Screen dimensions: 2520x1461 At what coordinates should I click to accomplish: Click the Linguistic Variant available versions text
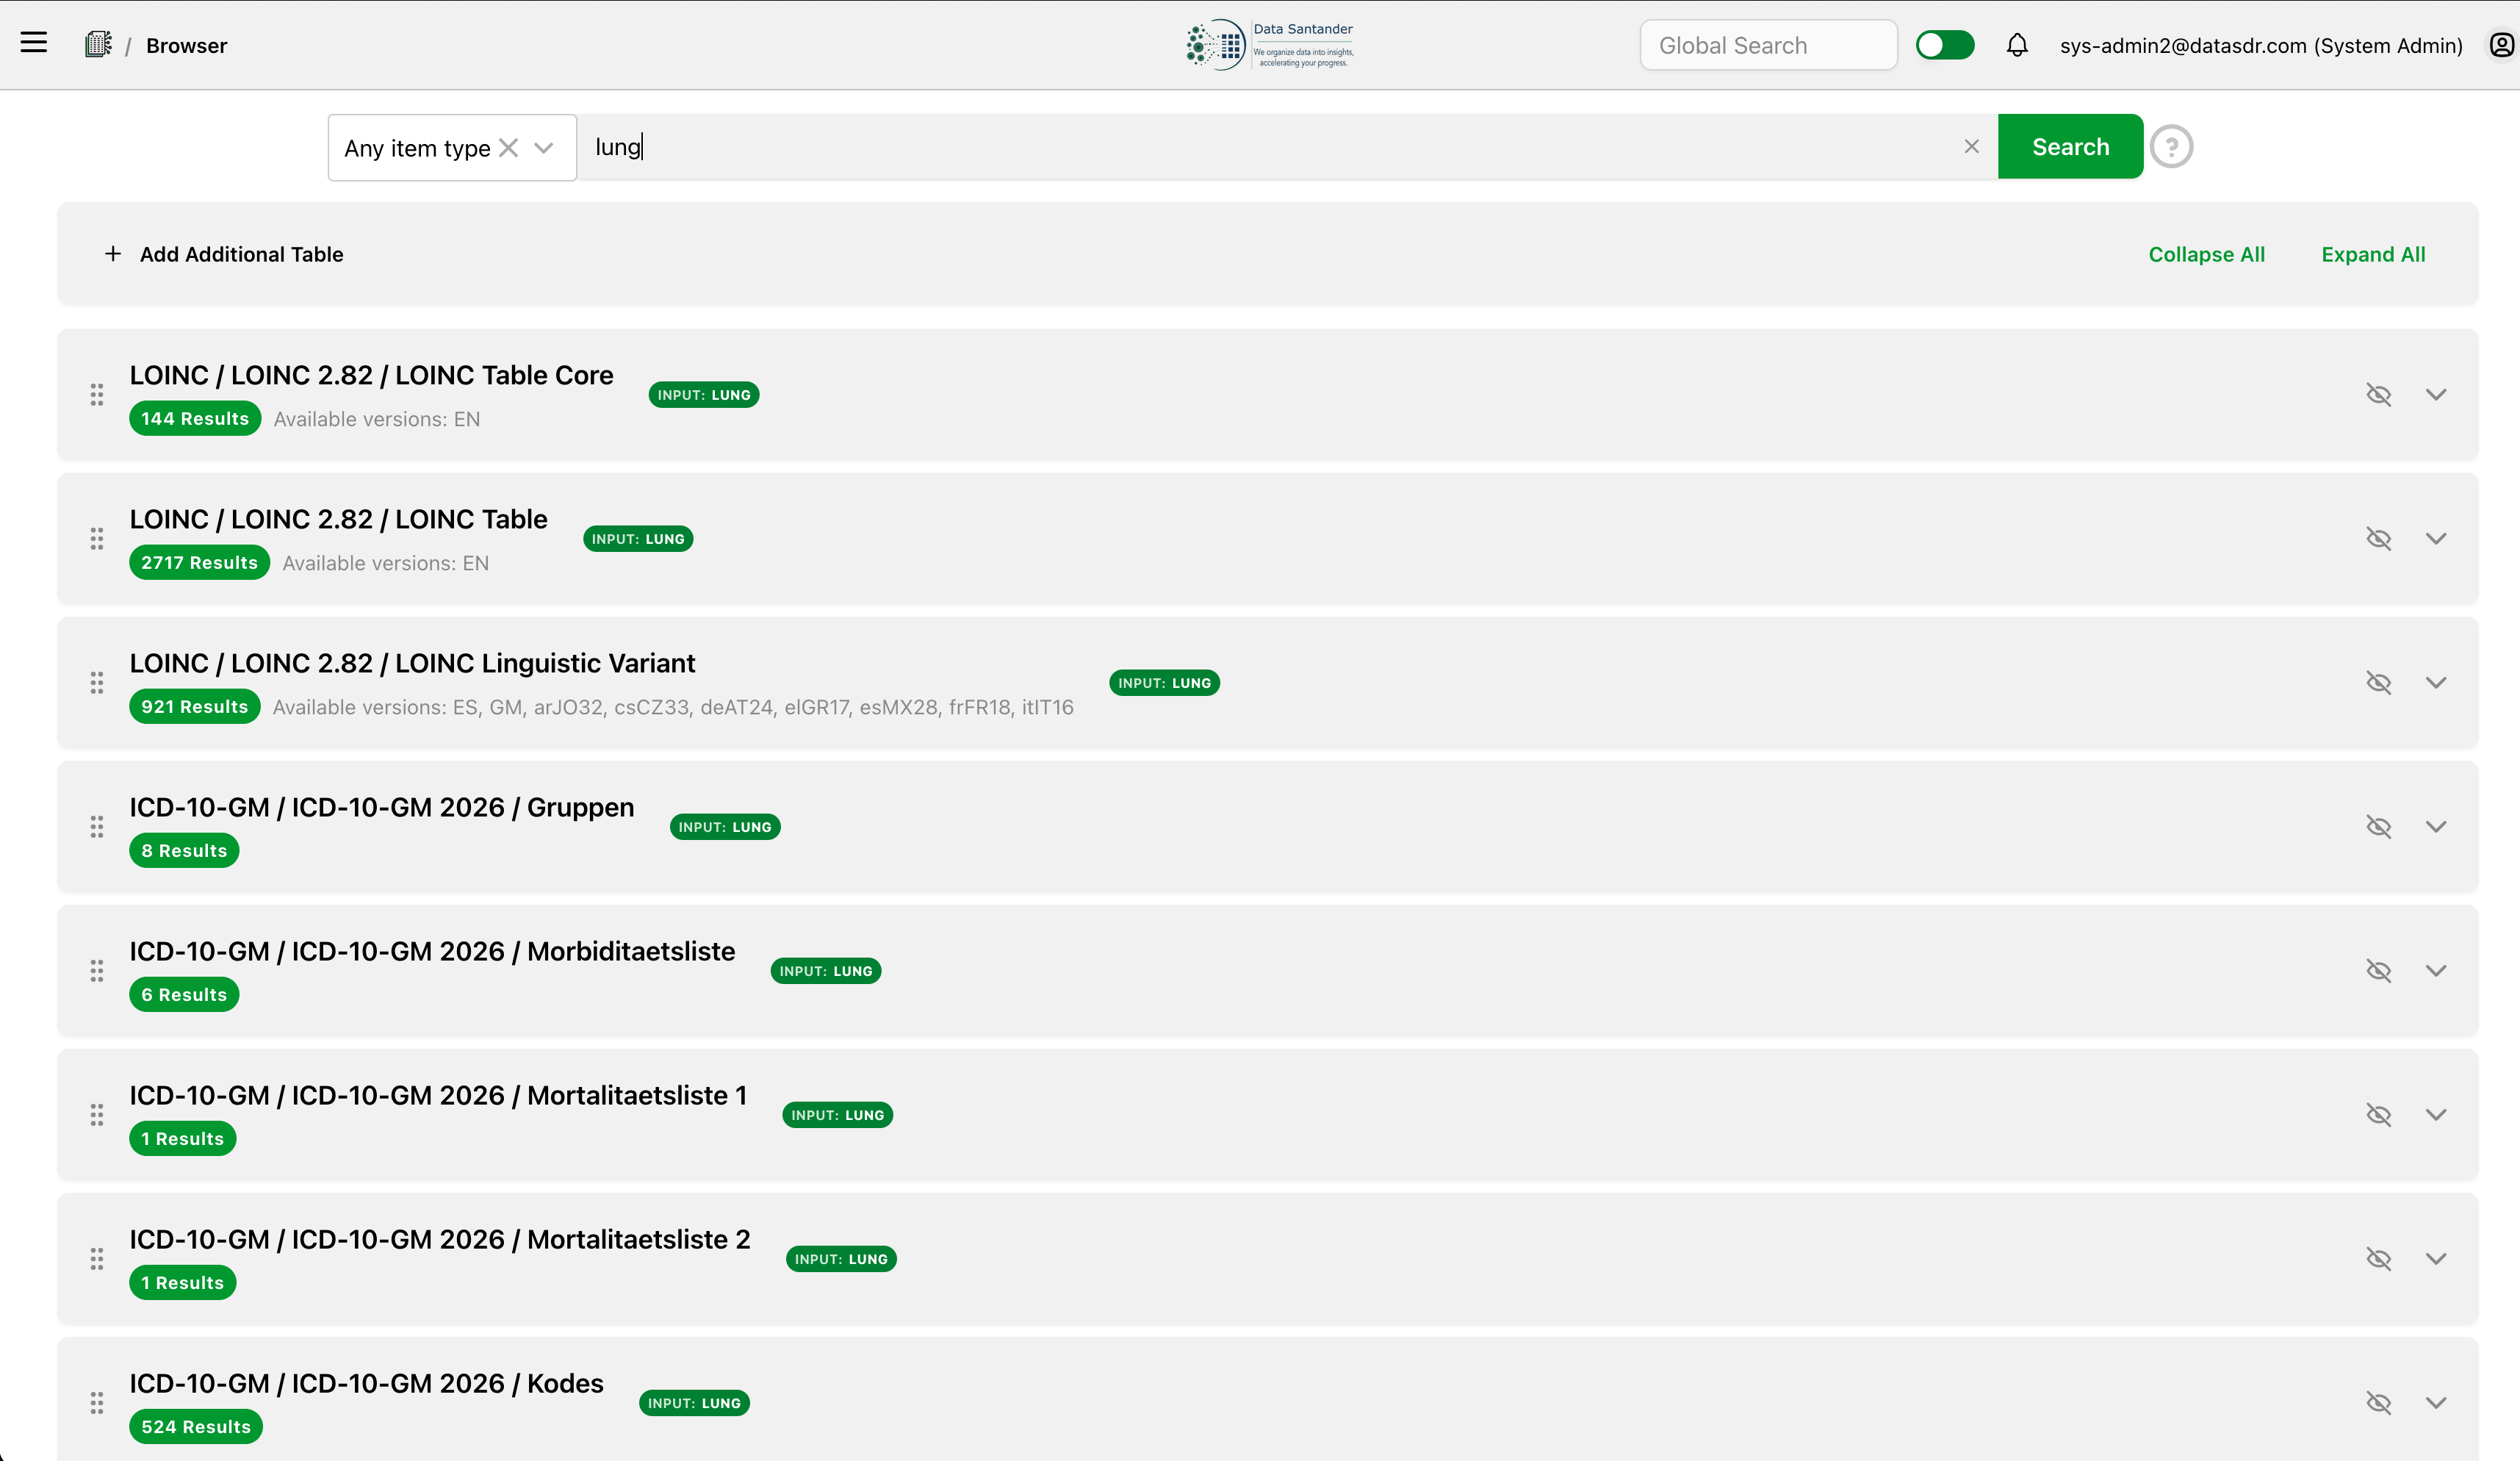(x=673, y=707)
